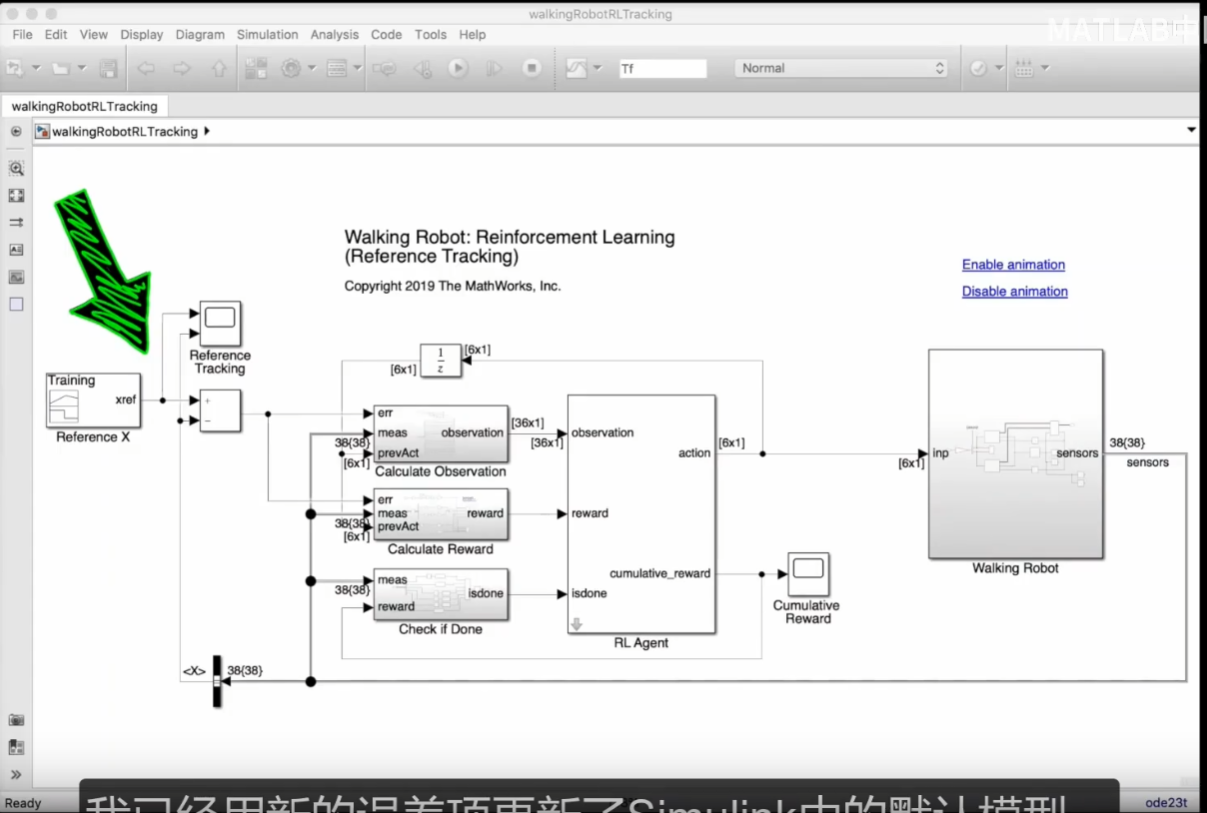The image size is (1207, 813).
Task: Click the Step Back simulation icon
Action: pyautogui.click(x=422, y=68)
